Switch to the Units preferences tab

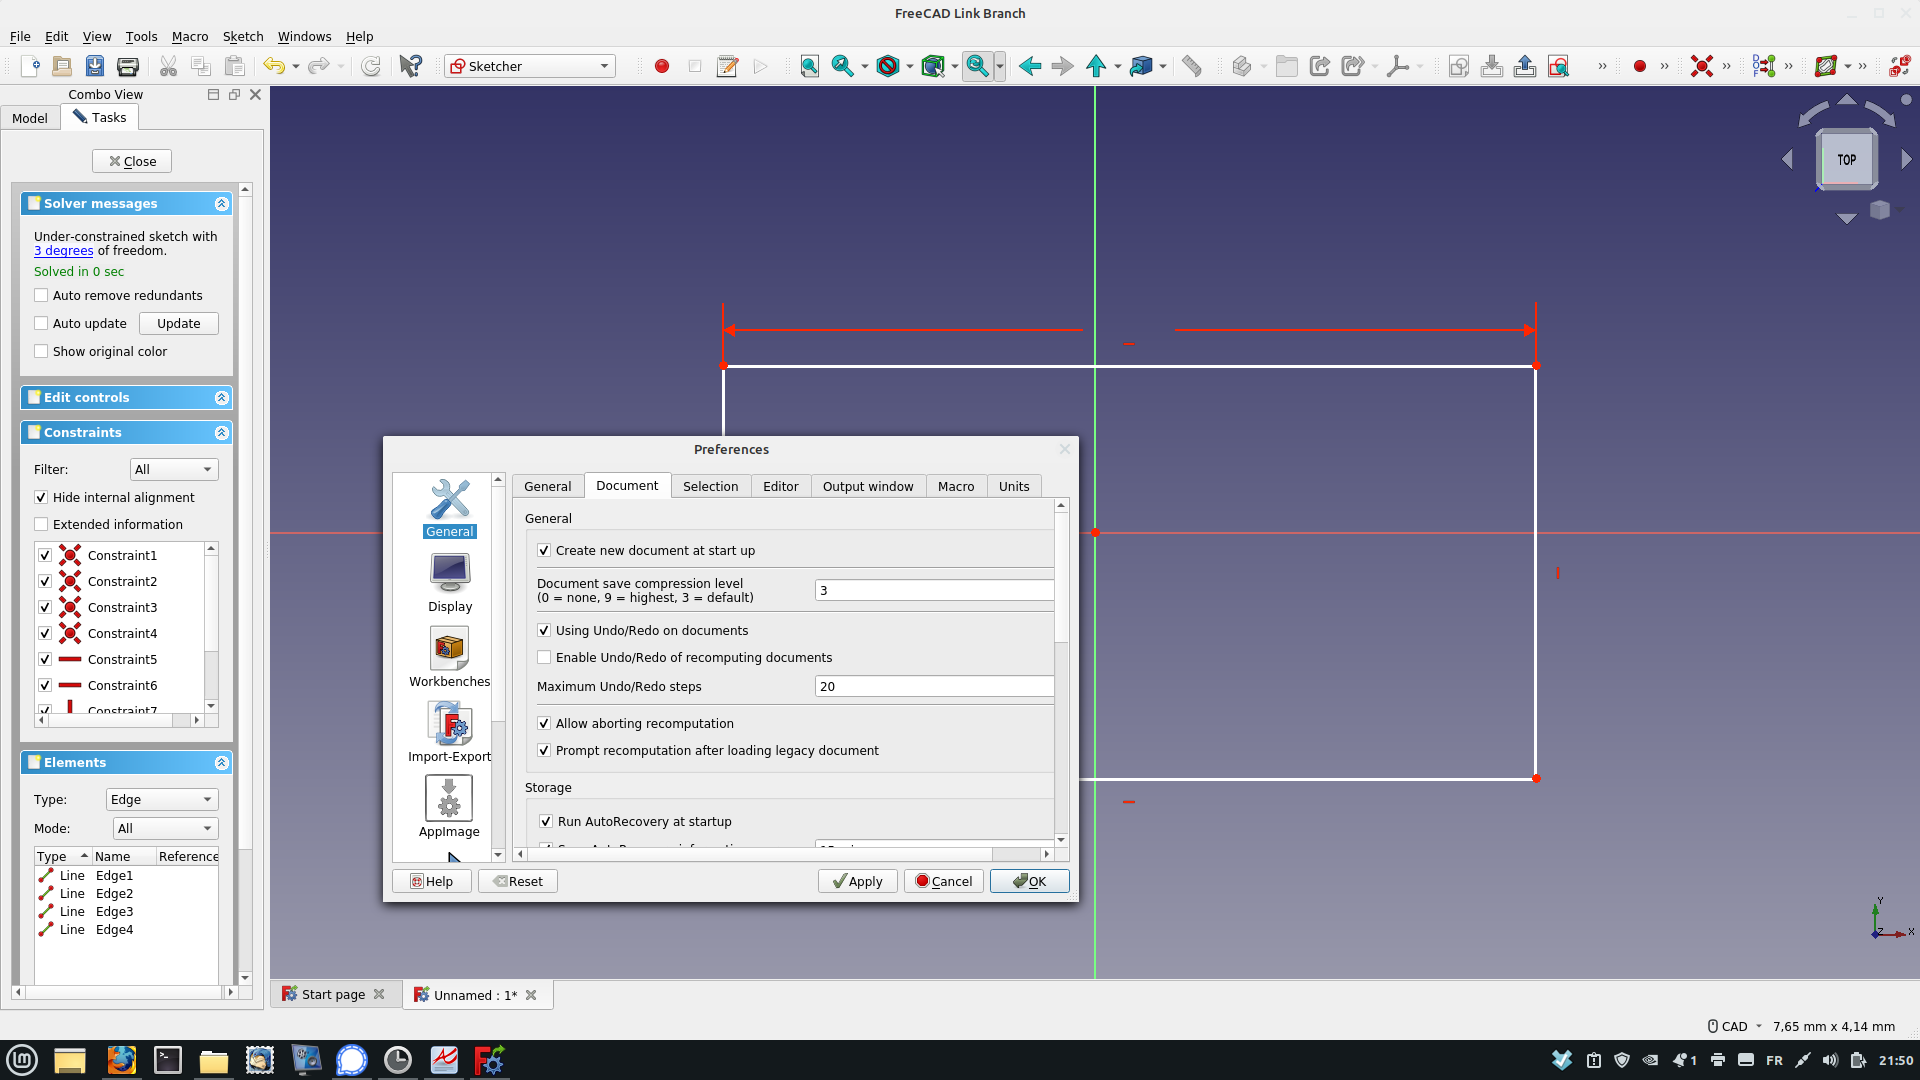pos(1013,486)
